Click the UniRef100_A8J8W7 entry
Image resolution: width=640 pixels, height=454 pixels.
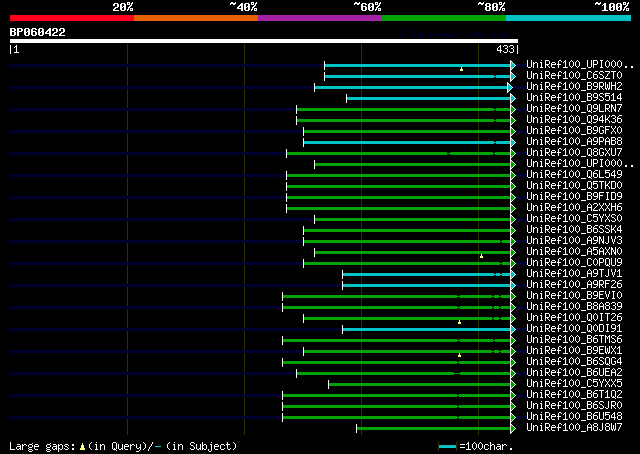(574, 428)
